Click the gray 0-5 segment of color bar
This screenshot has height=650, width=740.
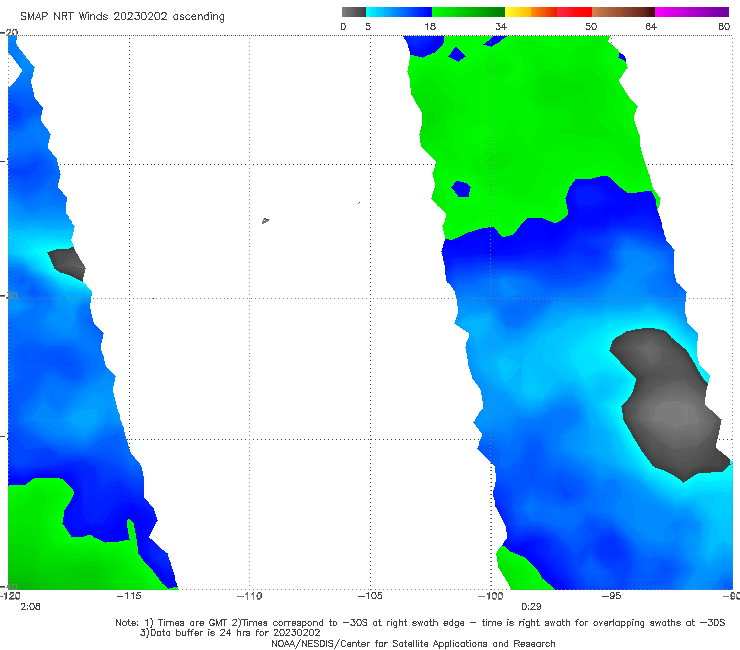tap(353, 12)
